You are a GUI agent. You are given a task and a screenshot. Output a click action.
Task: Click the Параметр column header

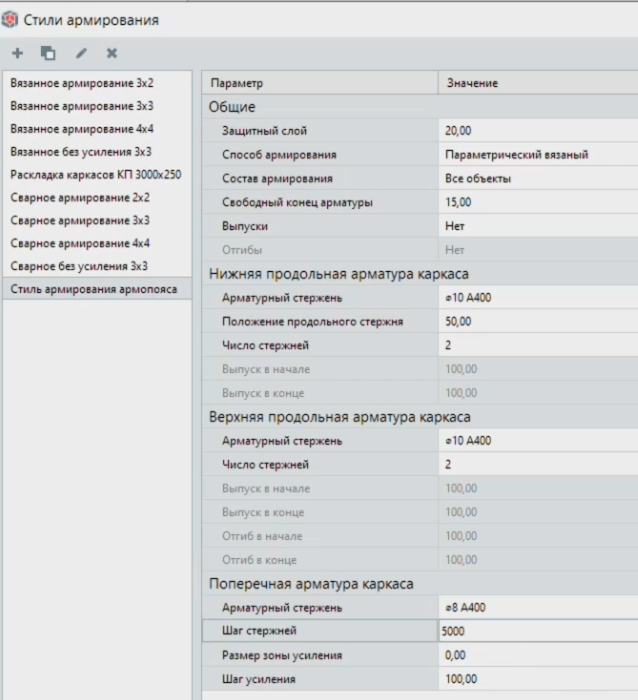click(320, 83)
